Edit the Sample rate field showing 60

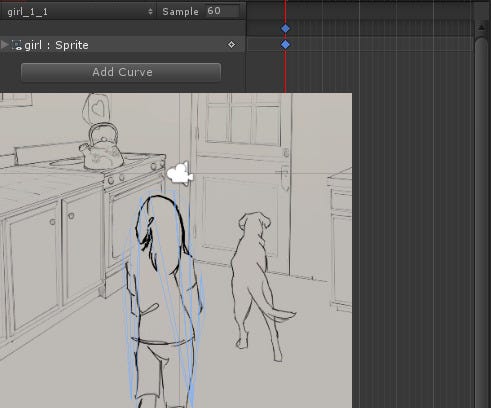[x=223, y=11]
